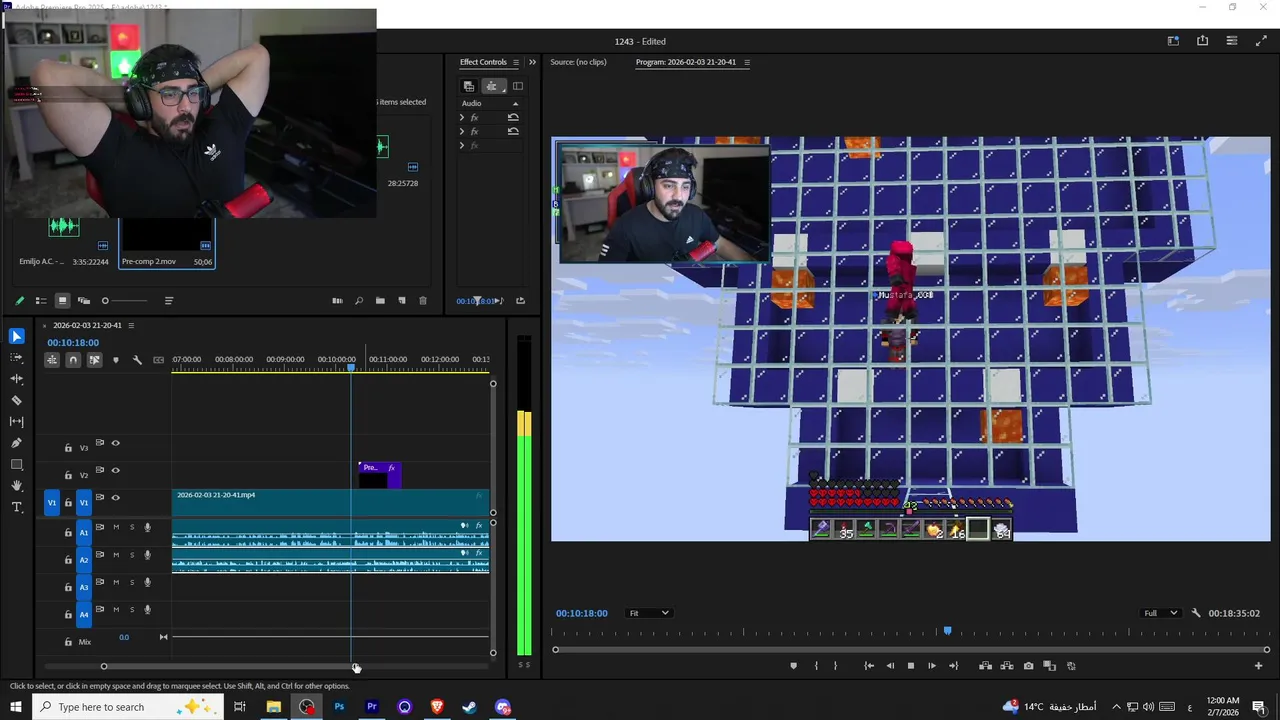The width and height of the screenshot is (1280, 720).
Task: Open the Button Editor plus icon
Action: coord(1258,666)
